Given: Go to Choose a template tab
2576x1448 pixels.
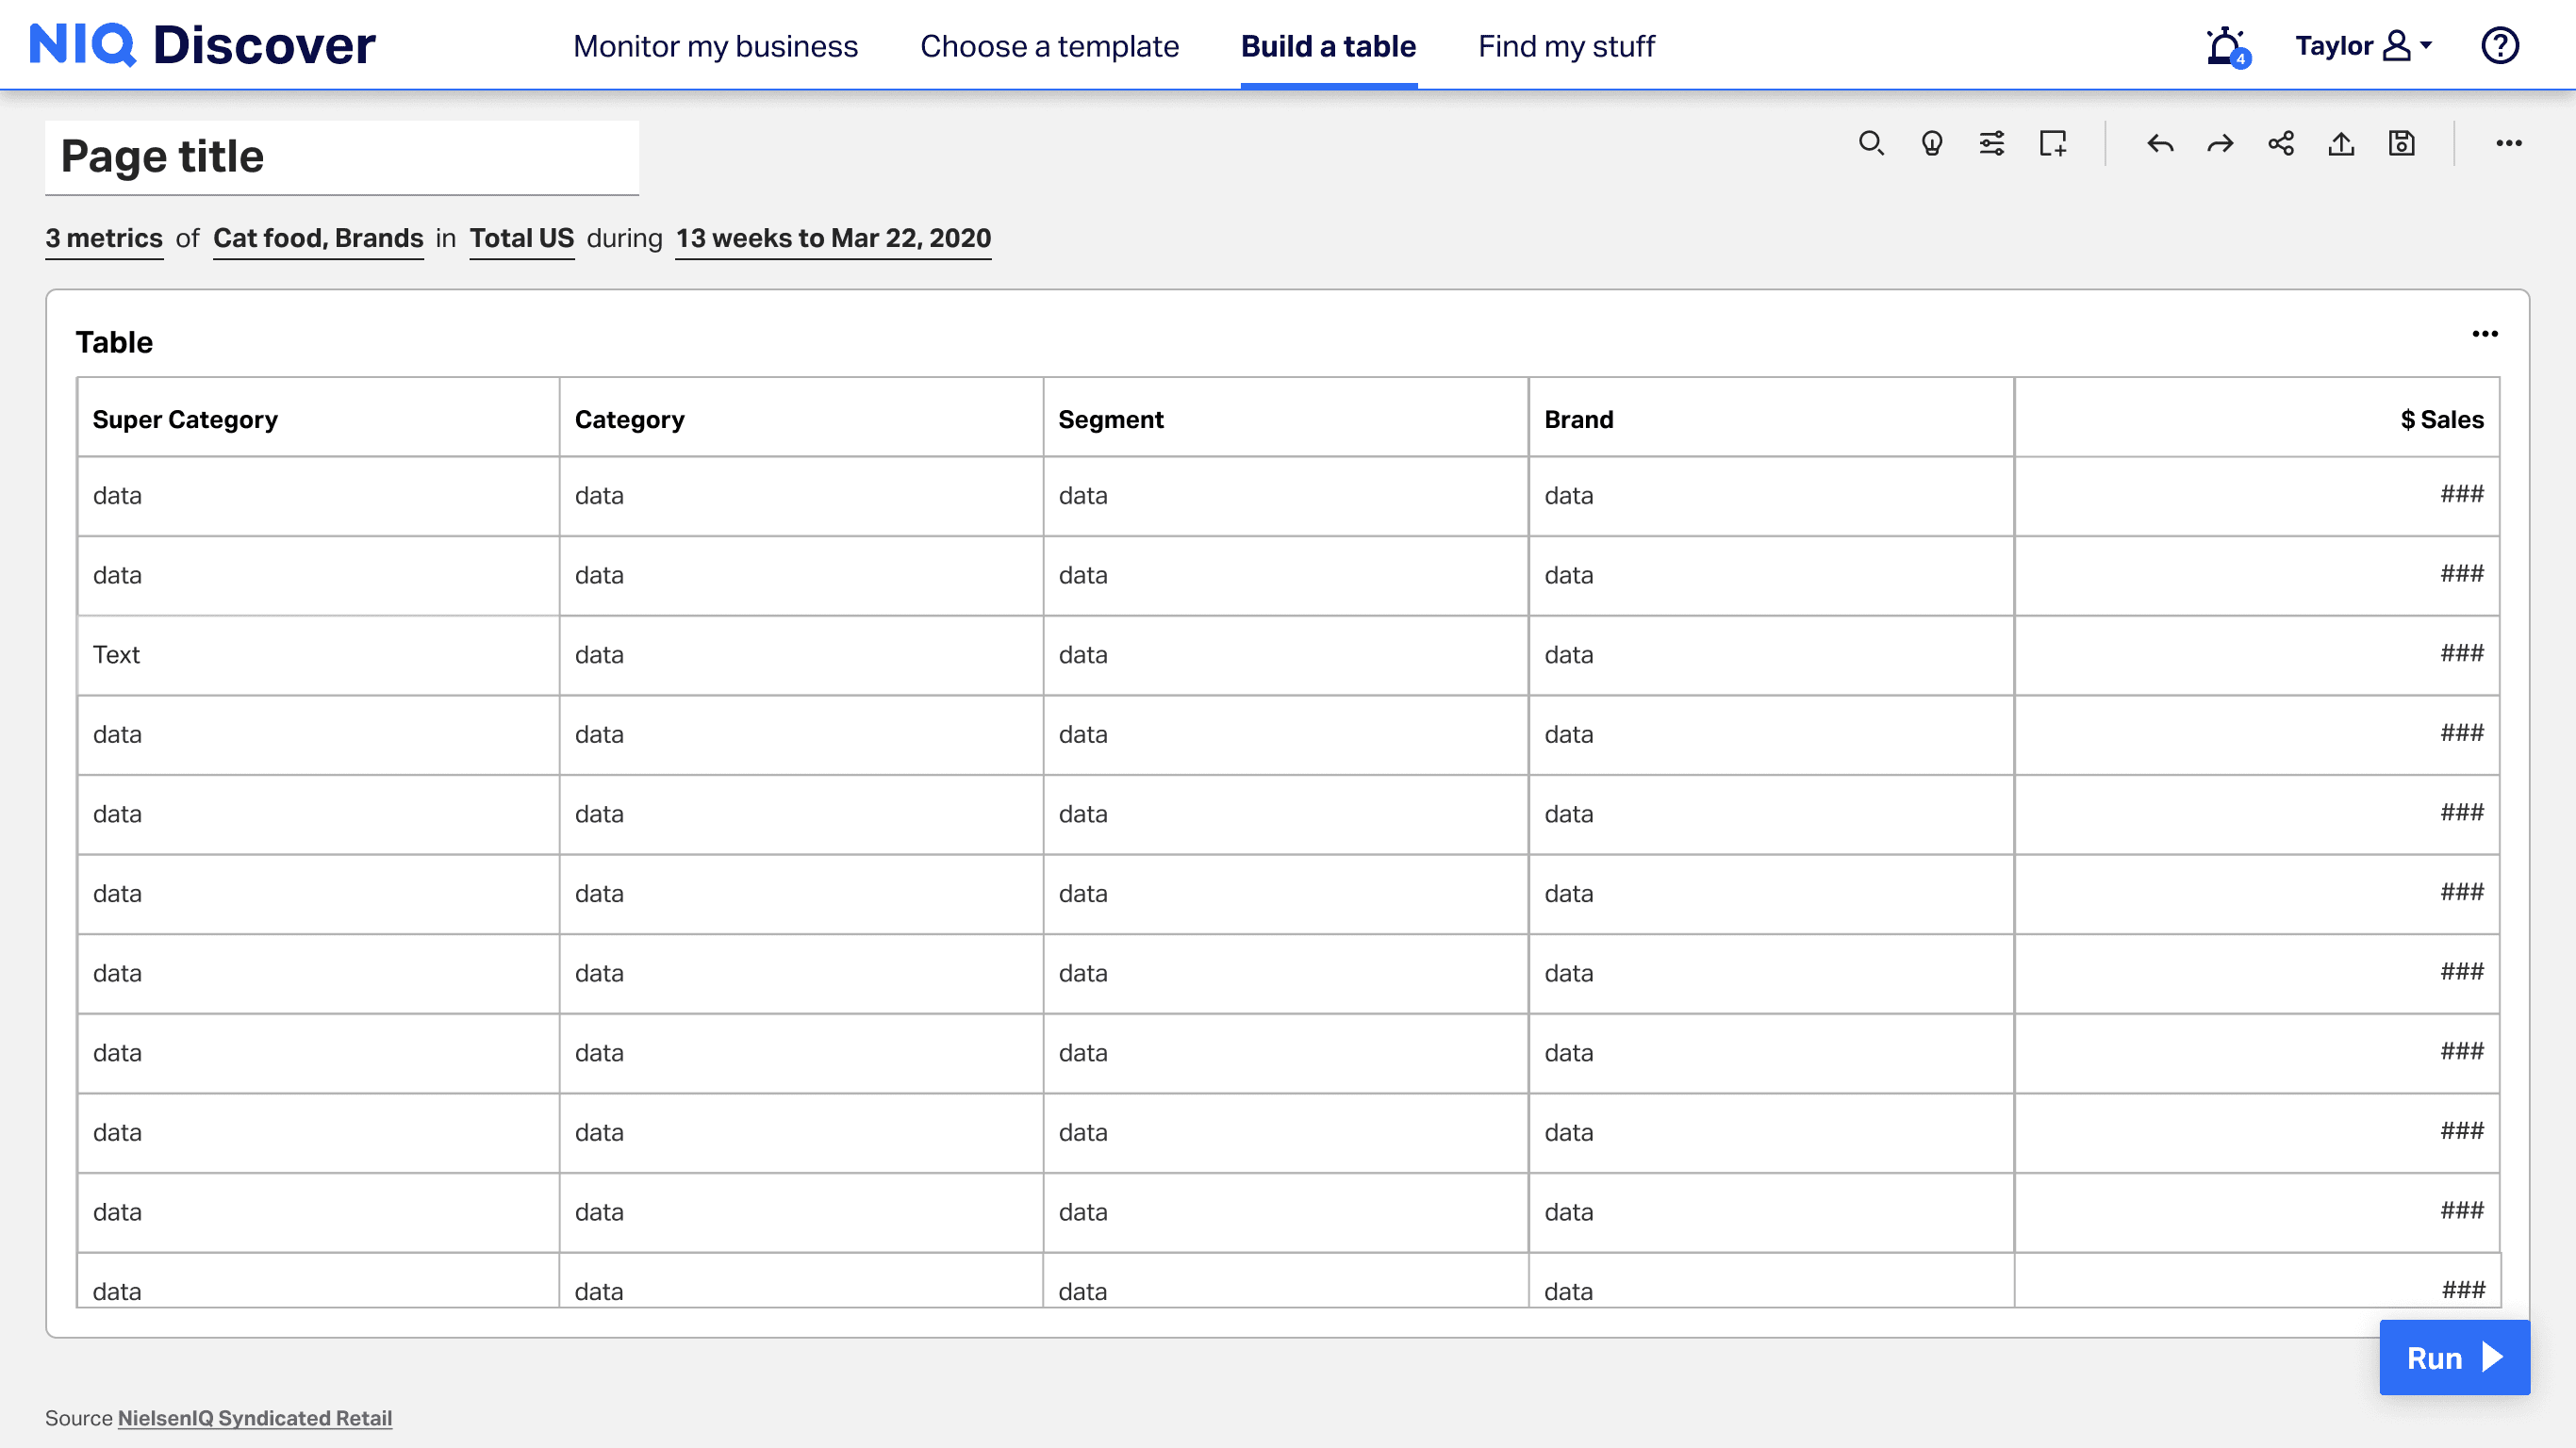Looking at the screenshot, I should click(x=1049, y=46).
